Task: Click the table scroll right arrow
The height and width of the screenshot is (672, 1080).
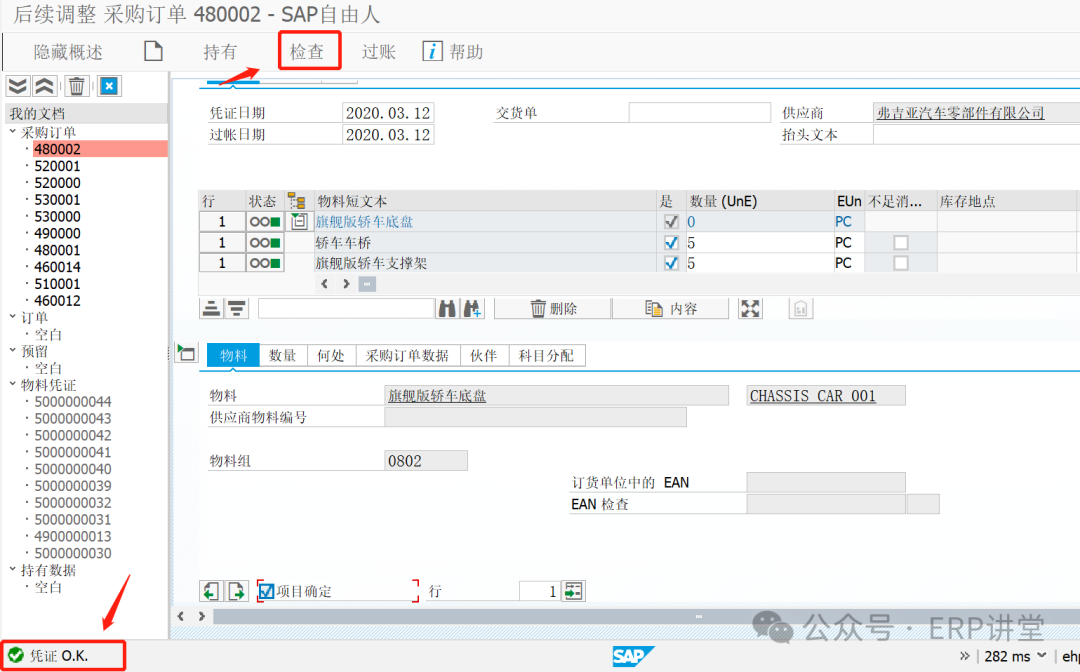Action: click(346, 284)
